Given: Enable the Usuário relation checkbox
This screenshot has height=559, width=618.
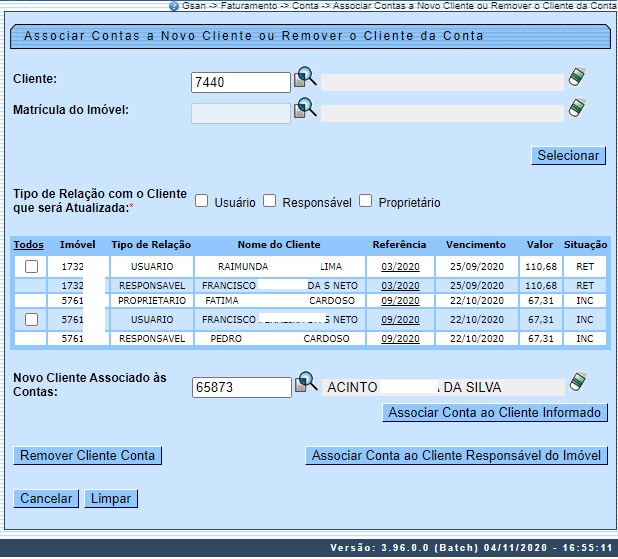Looking at the screenshot, I should click(201, 201).
